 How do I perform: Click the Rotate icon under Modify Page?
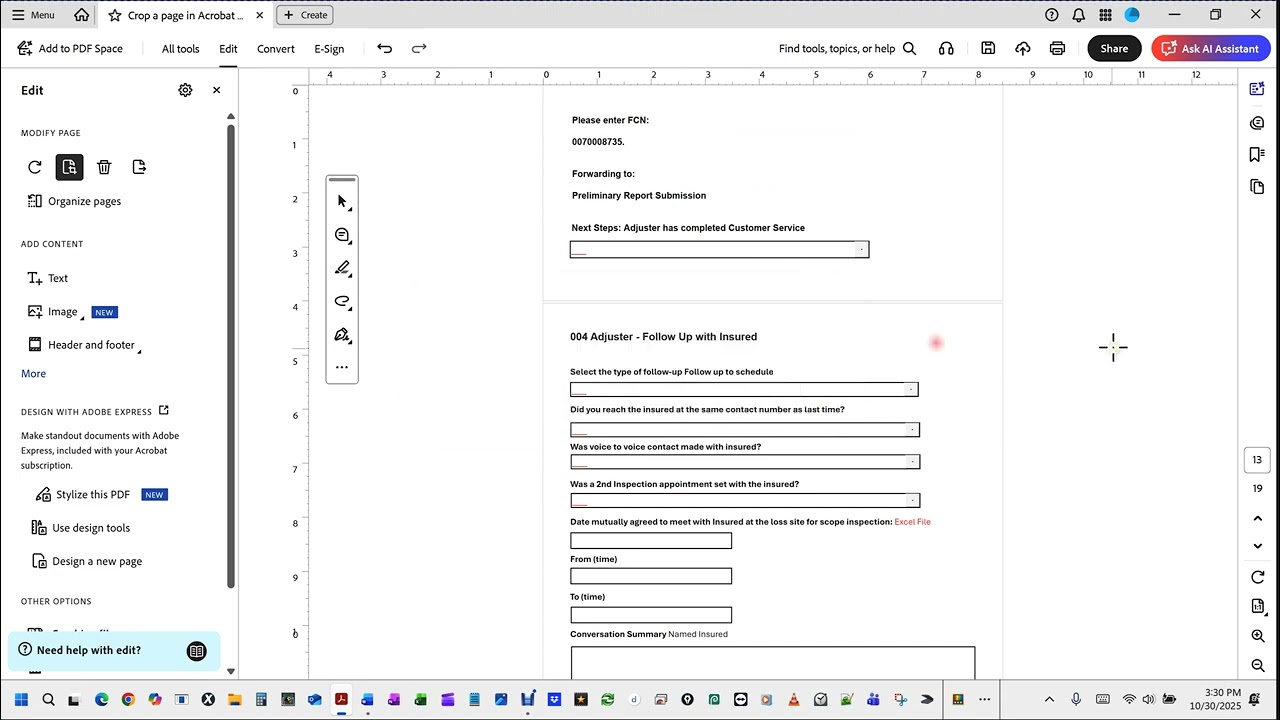click(35, 167)
